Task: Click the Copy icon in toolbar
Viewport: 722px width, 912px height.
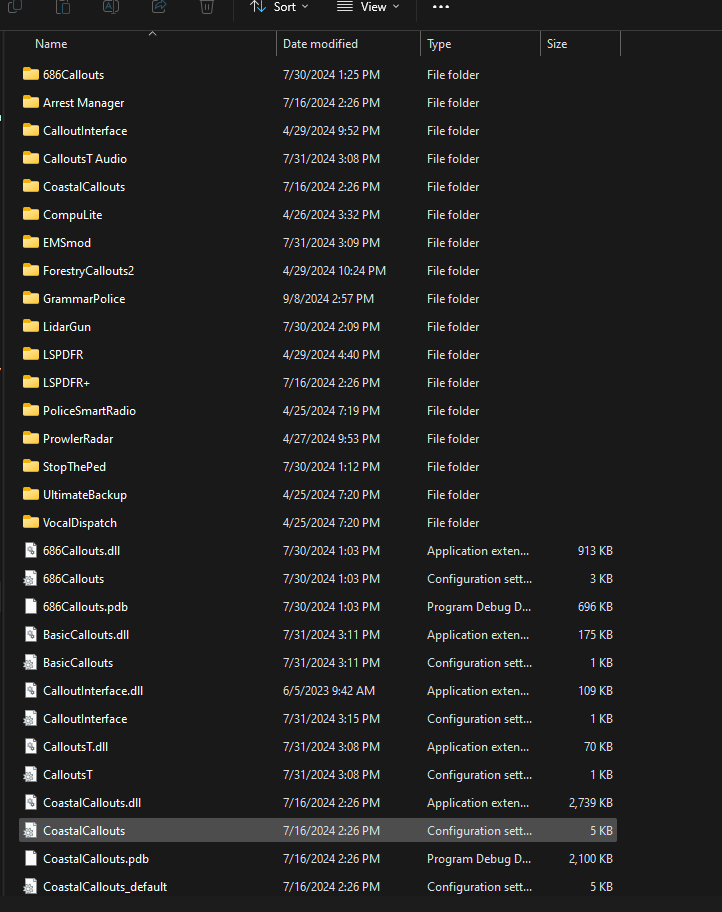Action: point(15,6)
